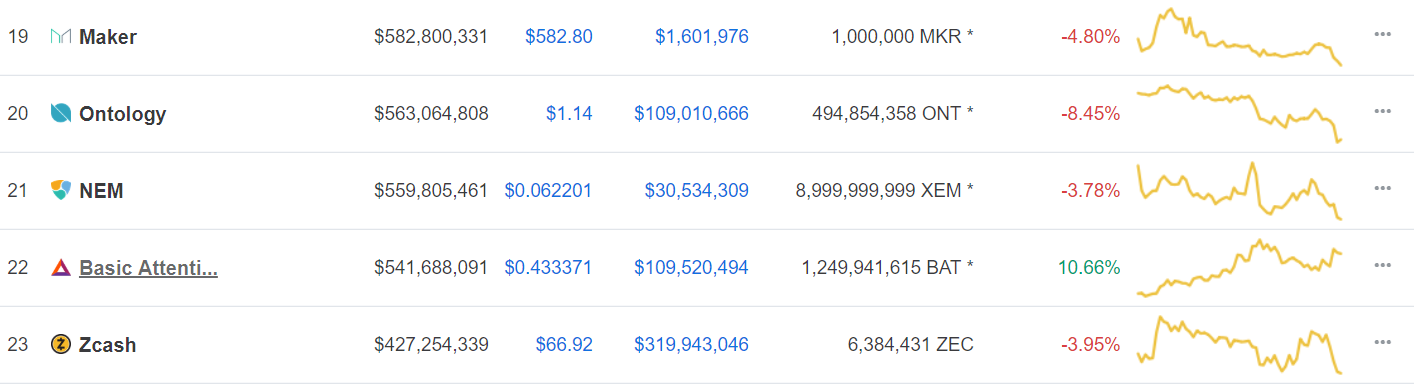The image size is (1414, 384).
Task: Click the Ontology coin logo icon
Action: click(x=61, y=114)
